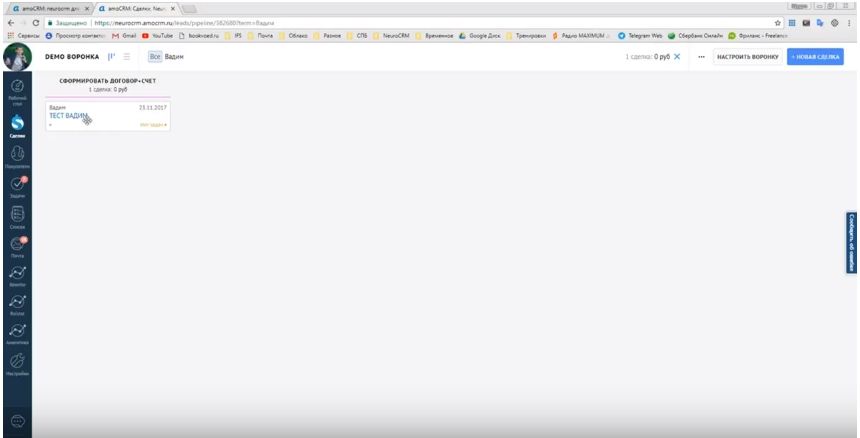
Task: Click the user avatar photo
Action: pos(16,56)
